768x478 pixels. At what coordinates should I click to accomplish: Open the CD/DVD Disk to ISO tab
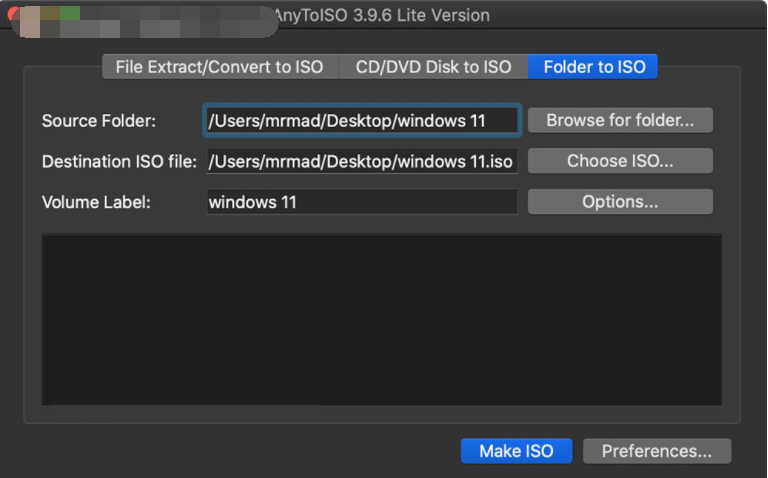coord(433,67)
